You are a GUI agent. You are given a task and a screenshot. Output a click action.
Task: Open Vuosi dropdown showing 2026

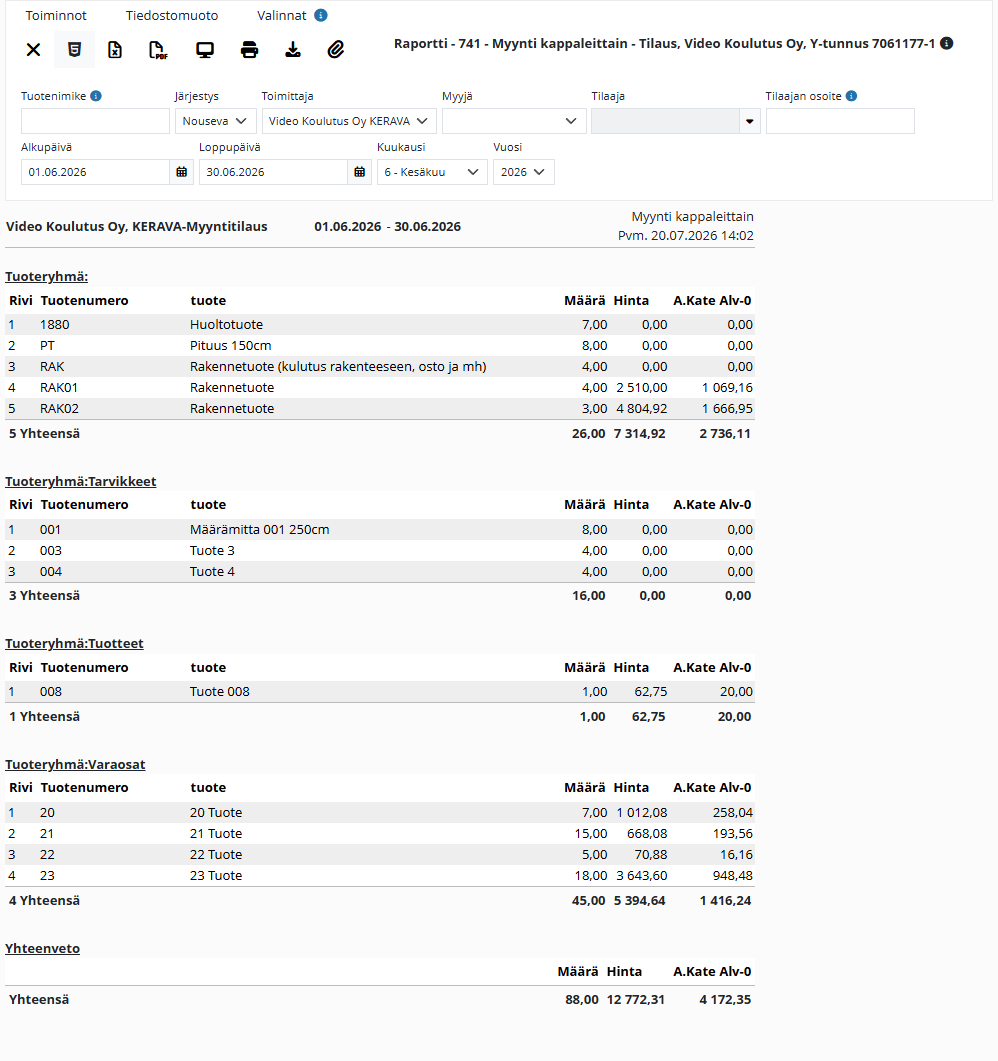[x=524, y=172]
